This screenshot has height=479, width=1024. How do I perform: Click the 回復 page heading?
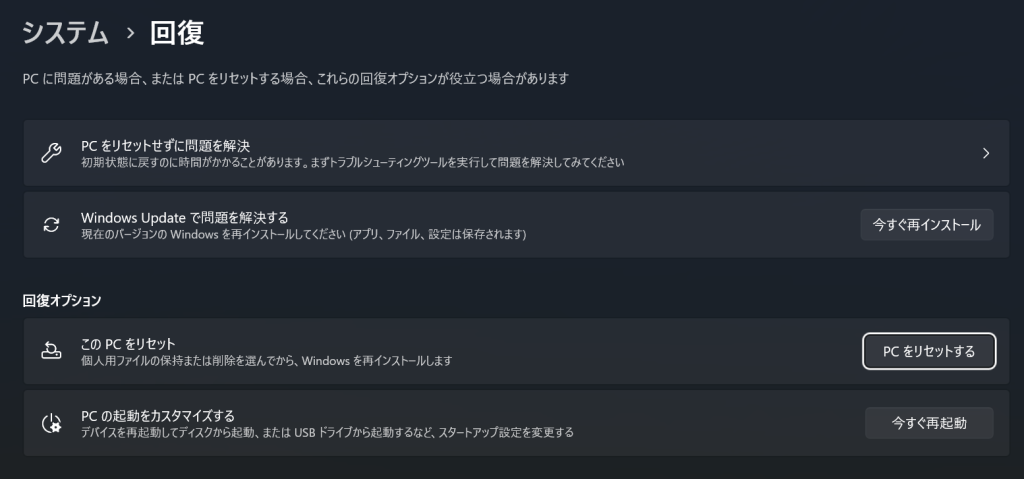[177, 33]
